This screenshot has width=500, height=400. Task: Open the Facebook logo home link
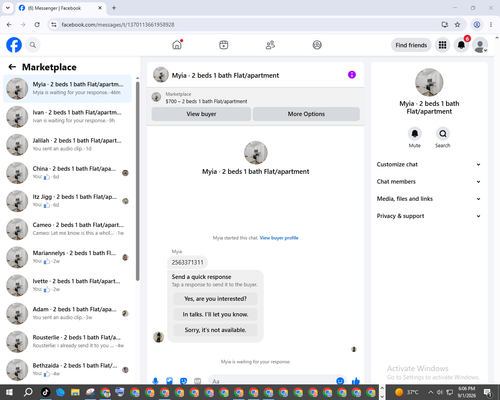click(x=14, y=45)
